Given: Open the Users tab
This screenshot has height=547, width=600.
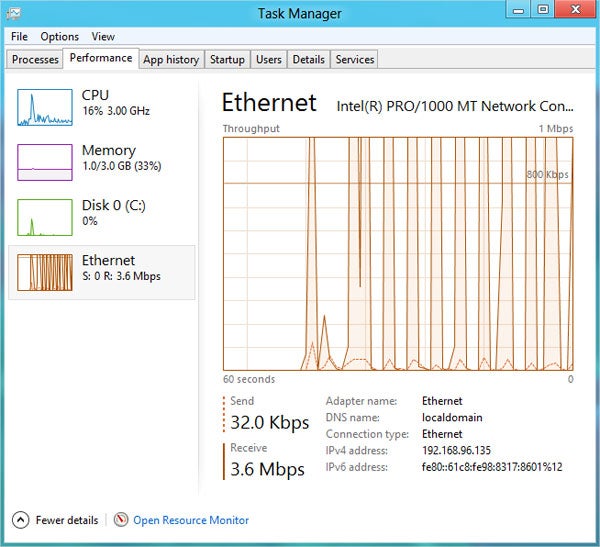Looking at the screenshot, I should click(268, 60).
